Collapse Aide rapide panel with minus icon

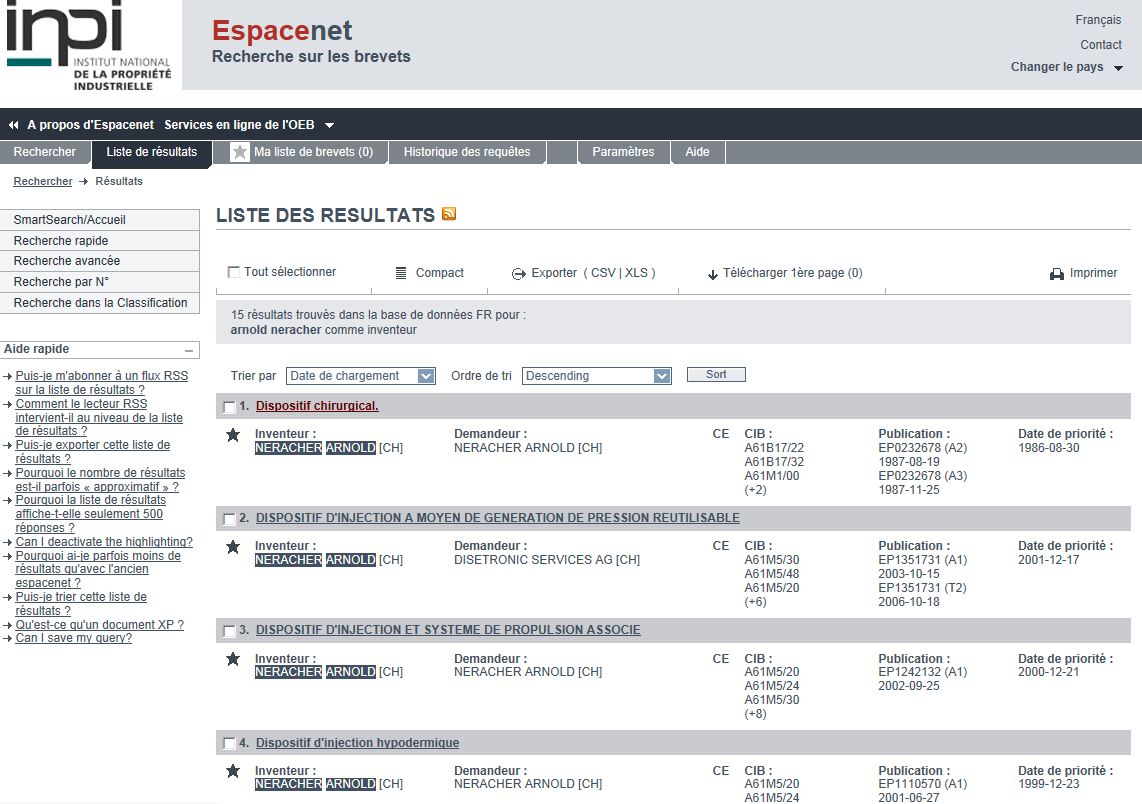point(188,351)
